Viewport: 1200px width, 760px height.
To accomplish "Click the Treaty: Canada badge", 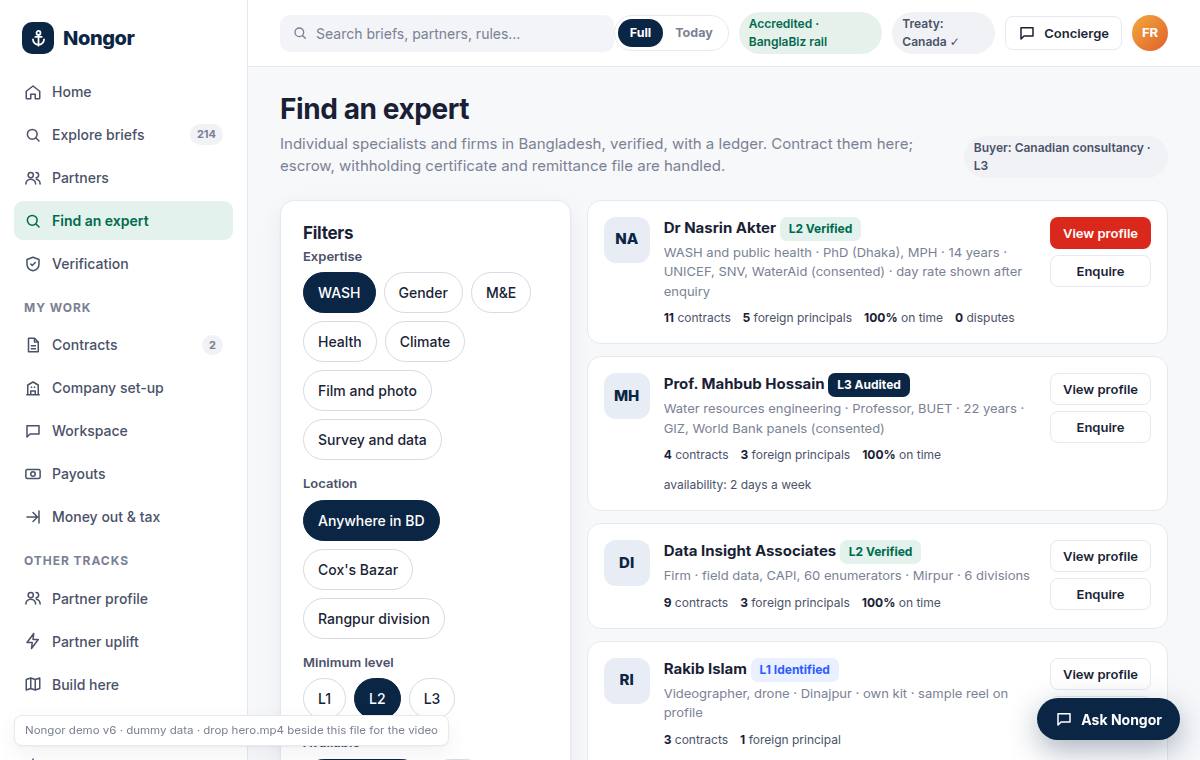I will click(943, 33).
